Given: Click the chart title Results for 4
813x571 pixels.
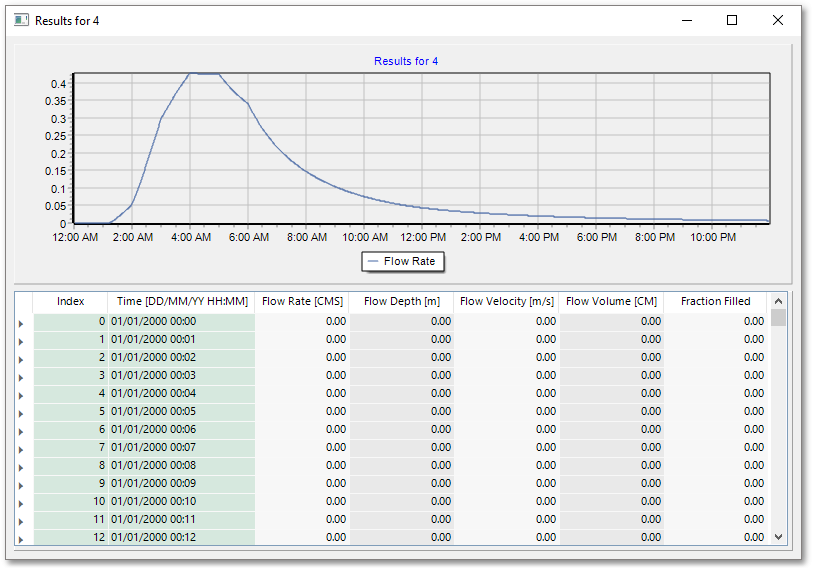Looking at the screenshot, I should (x=406, y=61).
